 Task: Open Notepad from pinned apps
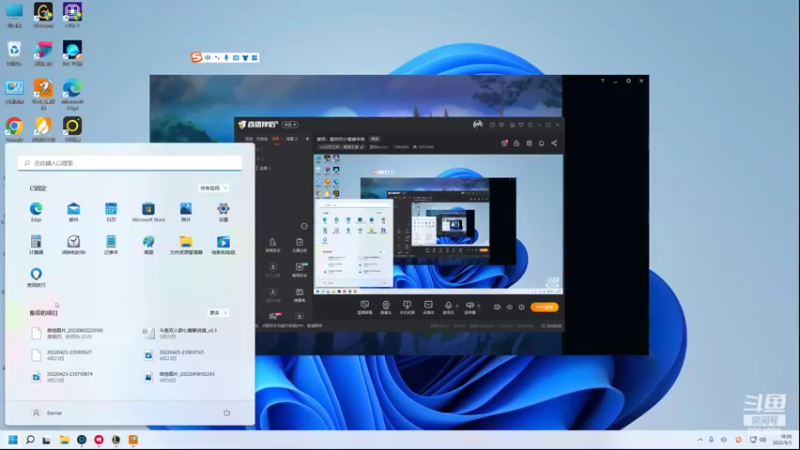click(x=111, y=244)
